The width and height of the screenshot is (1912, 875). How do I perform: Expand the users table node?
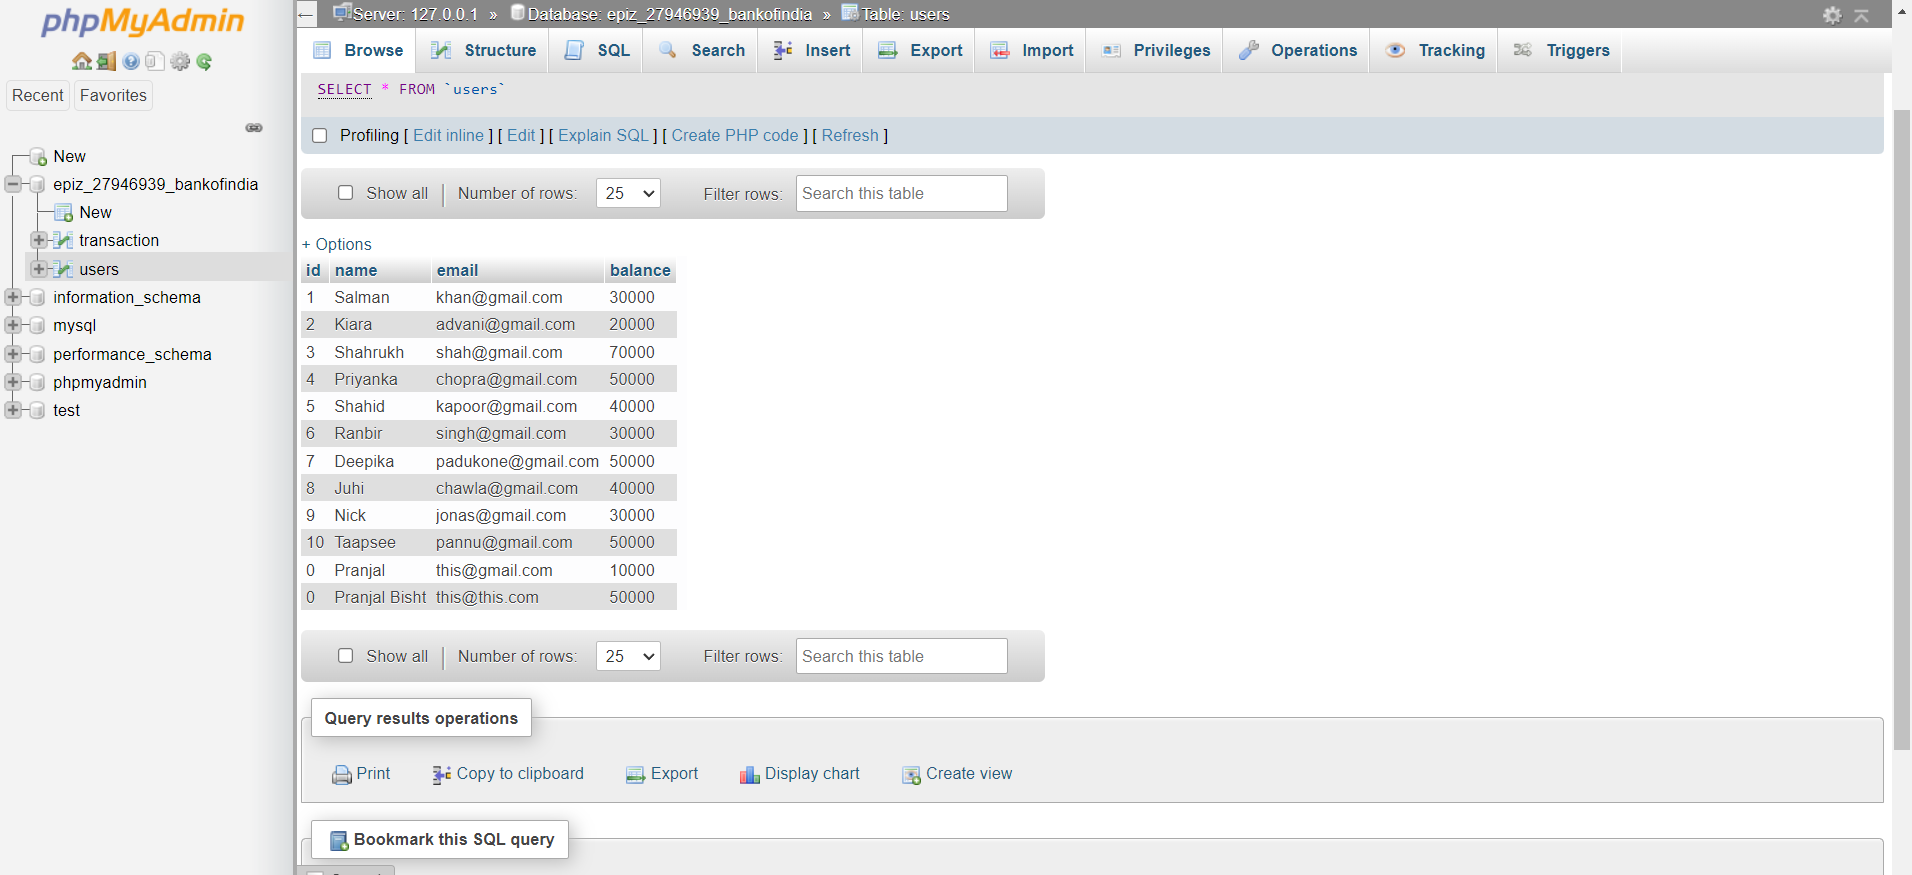click(x=39, y=269)
